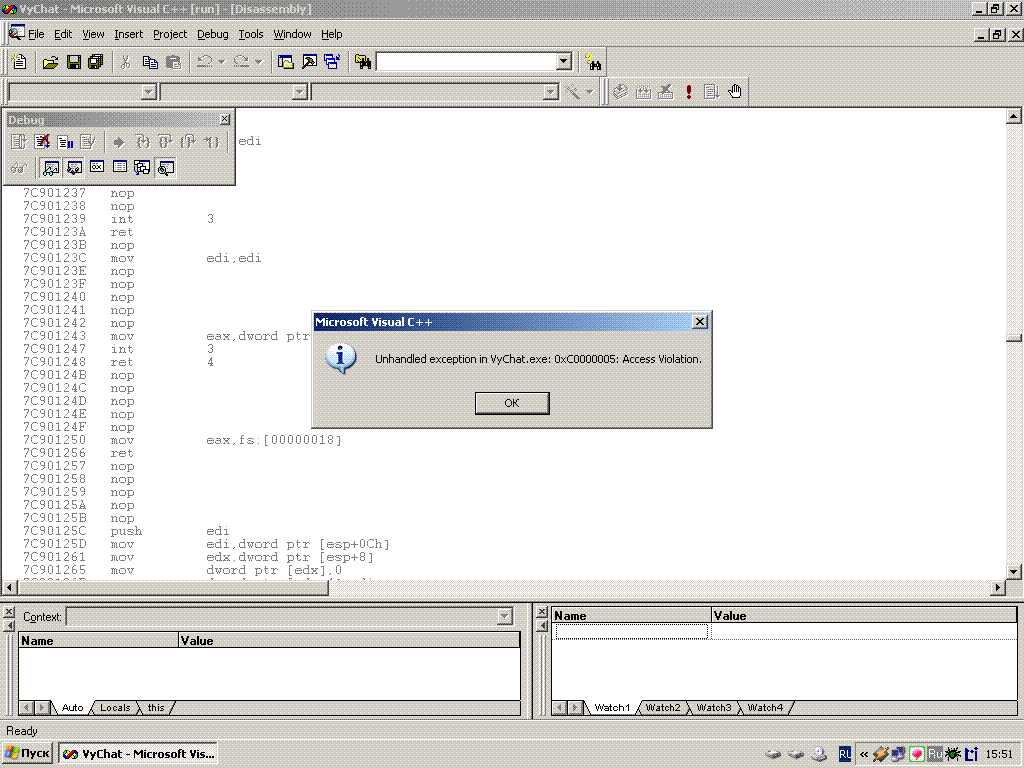Open the Debug menu
This screenshot has height=768, width=1024.
(212, 34)
